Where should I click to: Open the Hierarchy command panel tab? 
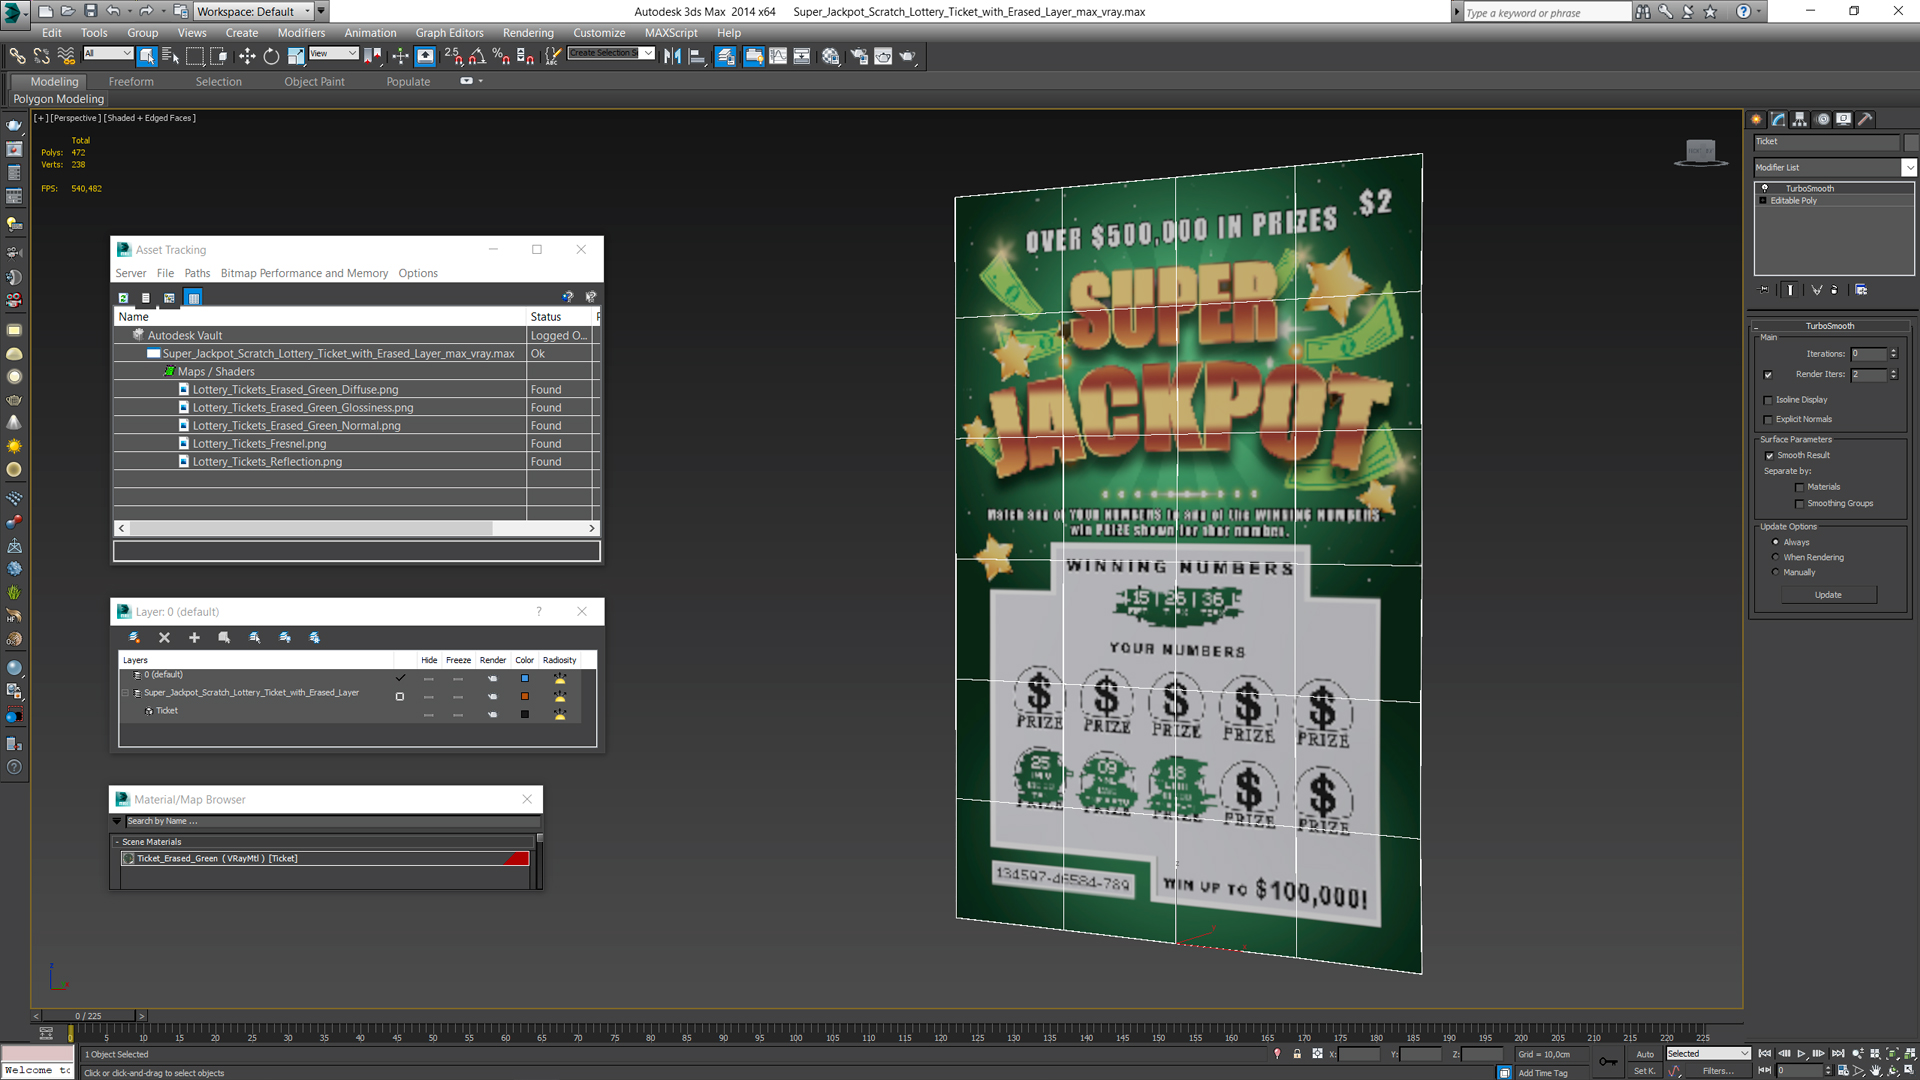point(1800,119)
